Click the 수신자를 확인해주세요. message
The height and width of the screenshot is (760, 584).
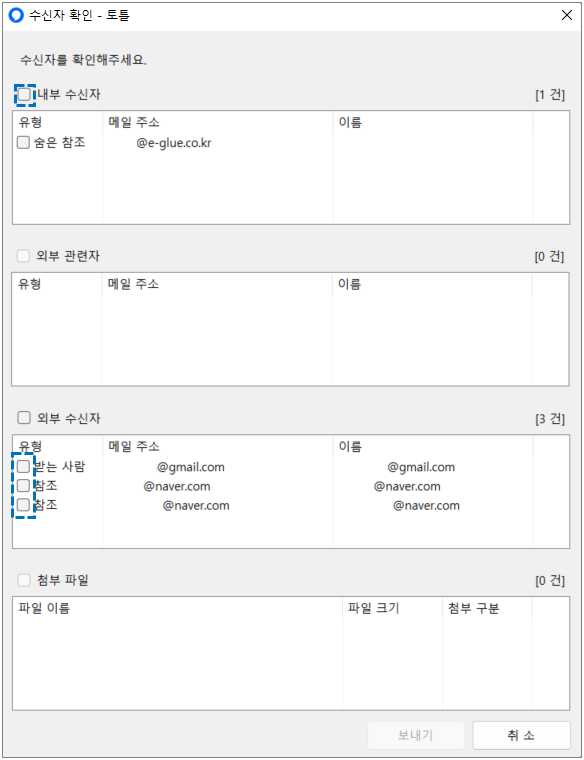[x=83, y=60]
